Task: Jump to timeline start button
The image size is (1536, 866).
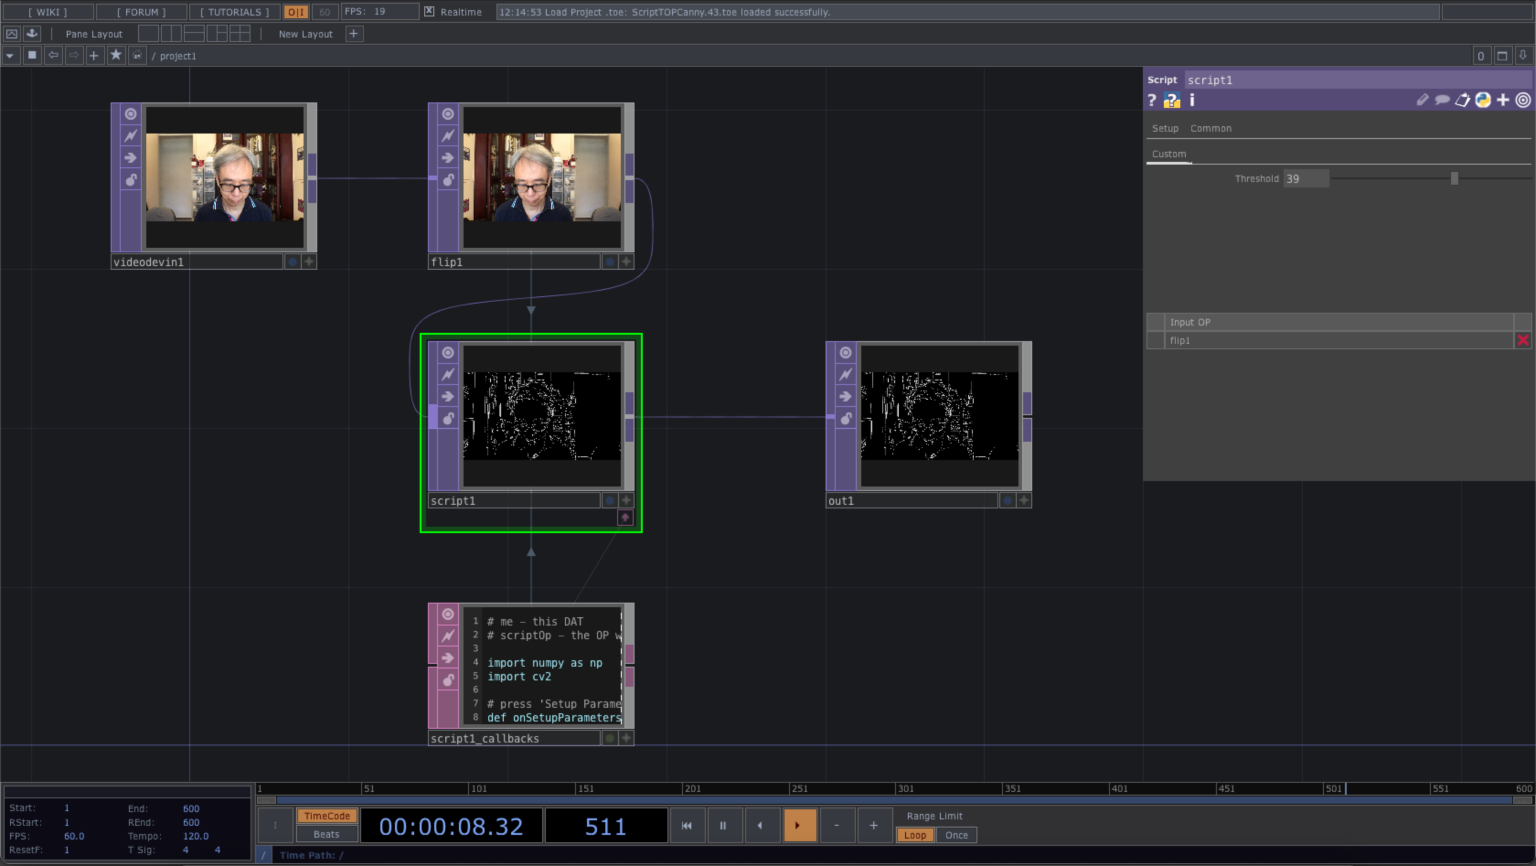Action: [687, 825]
